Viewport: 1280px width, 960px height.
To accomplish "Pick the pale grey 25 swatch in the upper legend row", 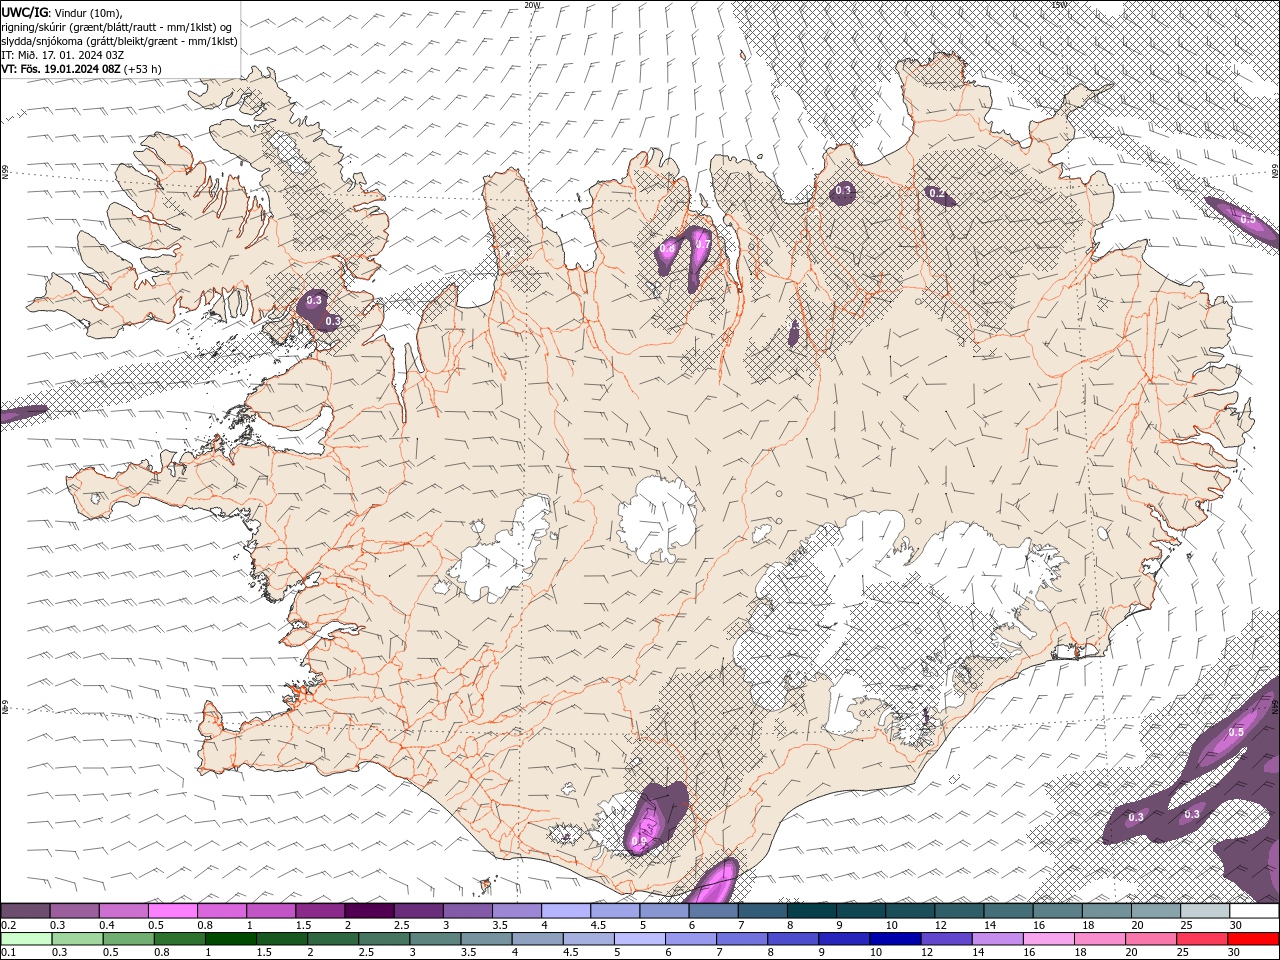I will click(x=1205, y=911).
